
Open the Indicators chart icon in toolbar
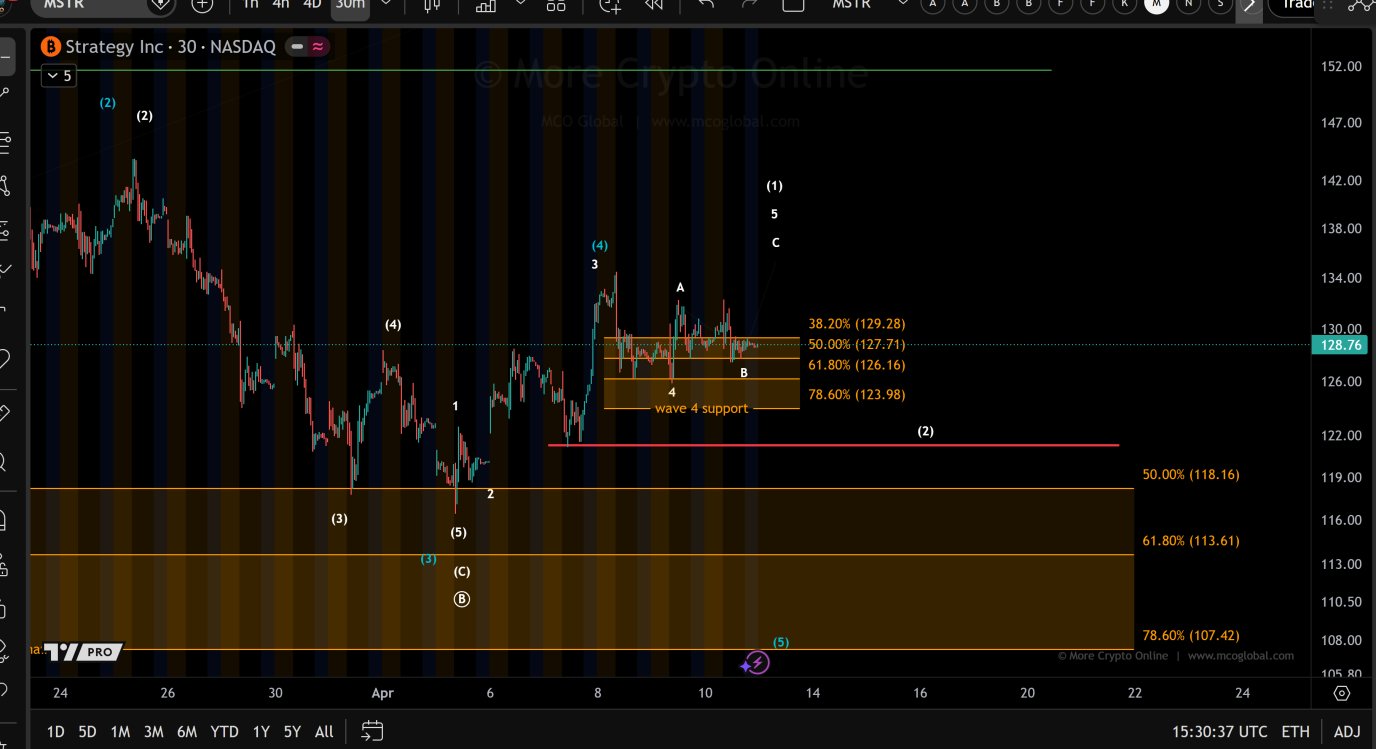coord(486,5)
